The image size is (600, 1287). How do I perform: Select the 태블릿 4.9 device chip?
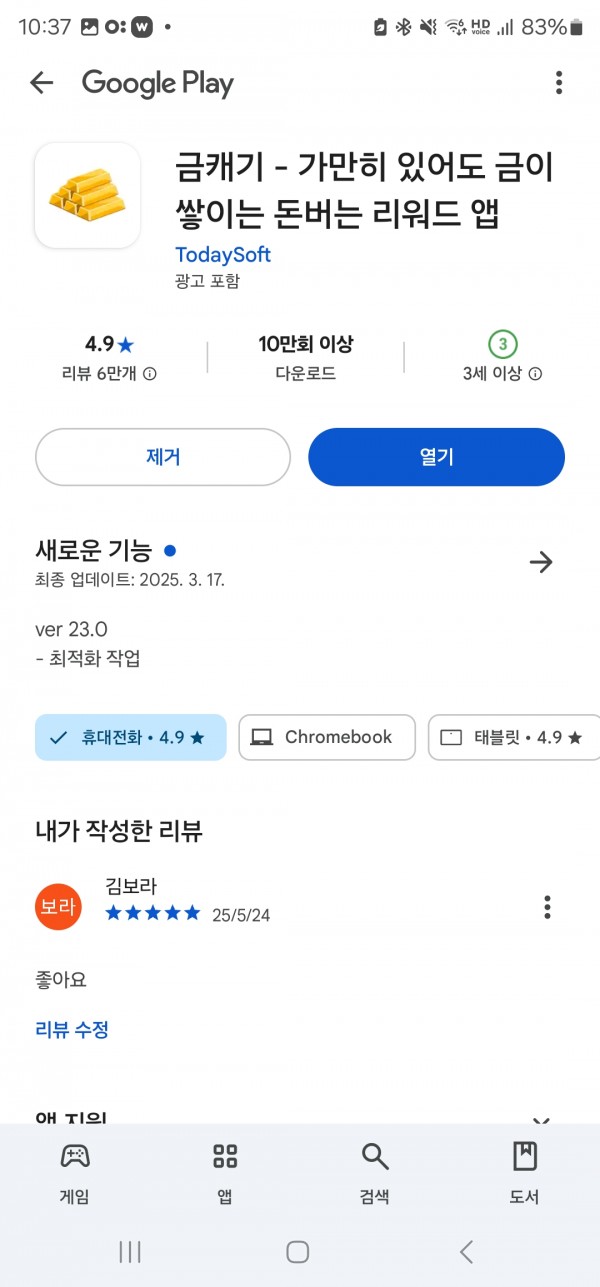click(x=514, y=738)
